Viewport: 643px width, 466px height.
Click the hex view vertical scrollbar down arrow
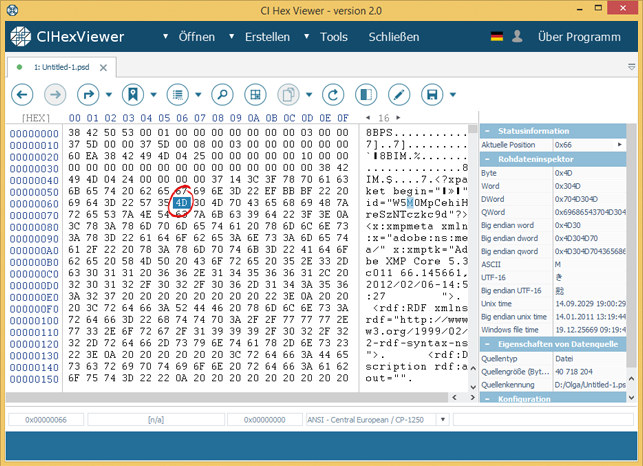click(x=472, y=387)
